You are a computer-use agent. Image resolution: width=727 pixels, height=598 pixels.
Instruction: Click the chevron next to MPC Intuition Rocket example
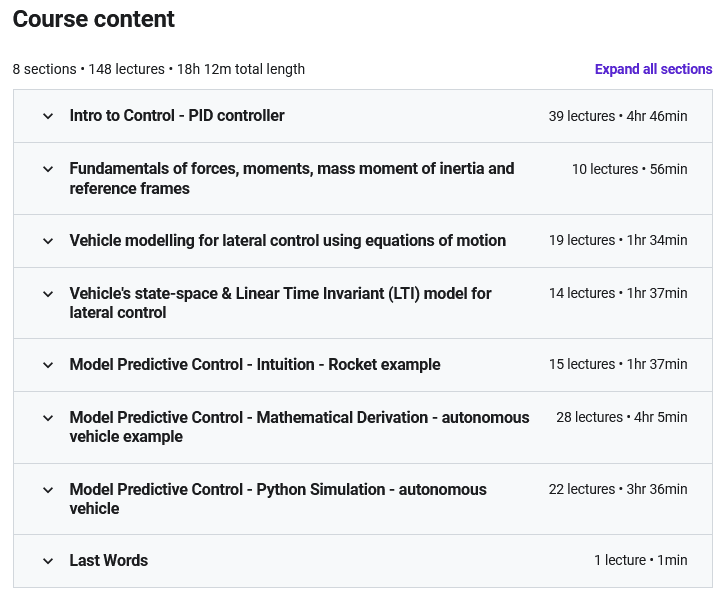click(48, 365)
